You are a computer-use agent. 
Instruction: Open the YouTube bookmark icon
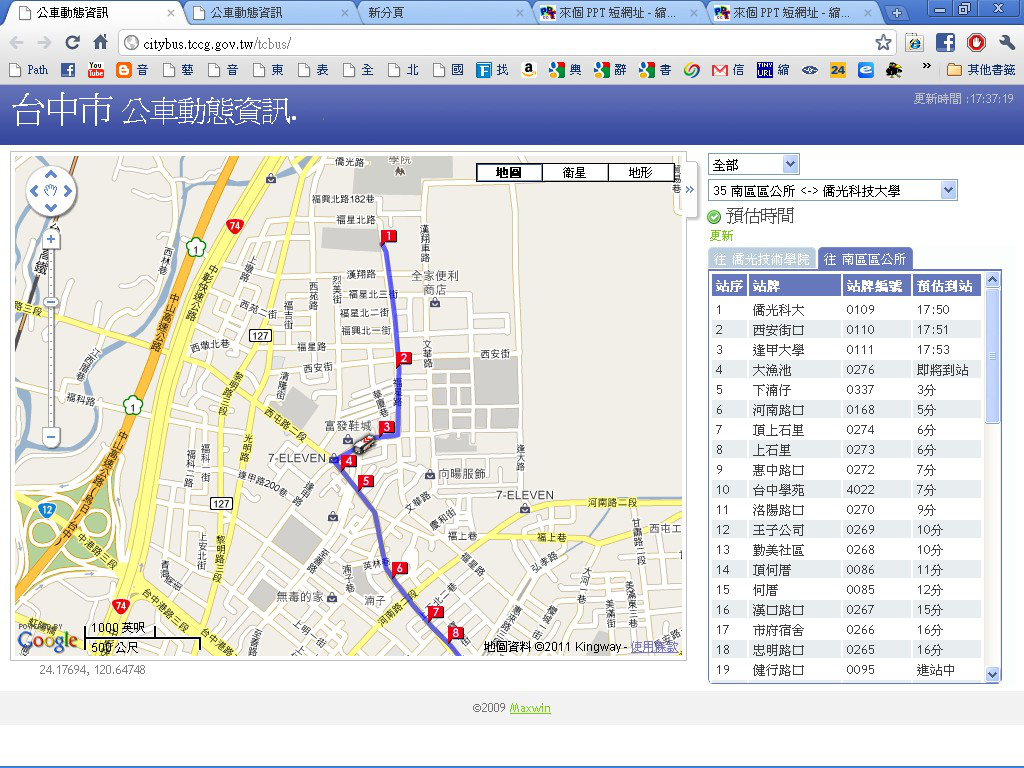(96, 70)
